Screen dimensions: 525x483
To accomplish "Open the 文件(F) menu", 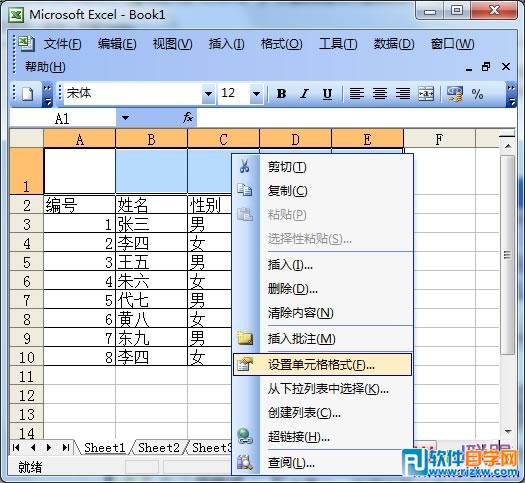I will (x=63, y=44).
